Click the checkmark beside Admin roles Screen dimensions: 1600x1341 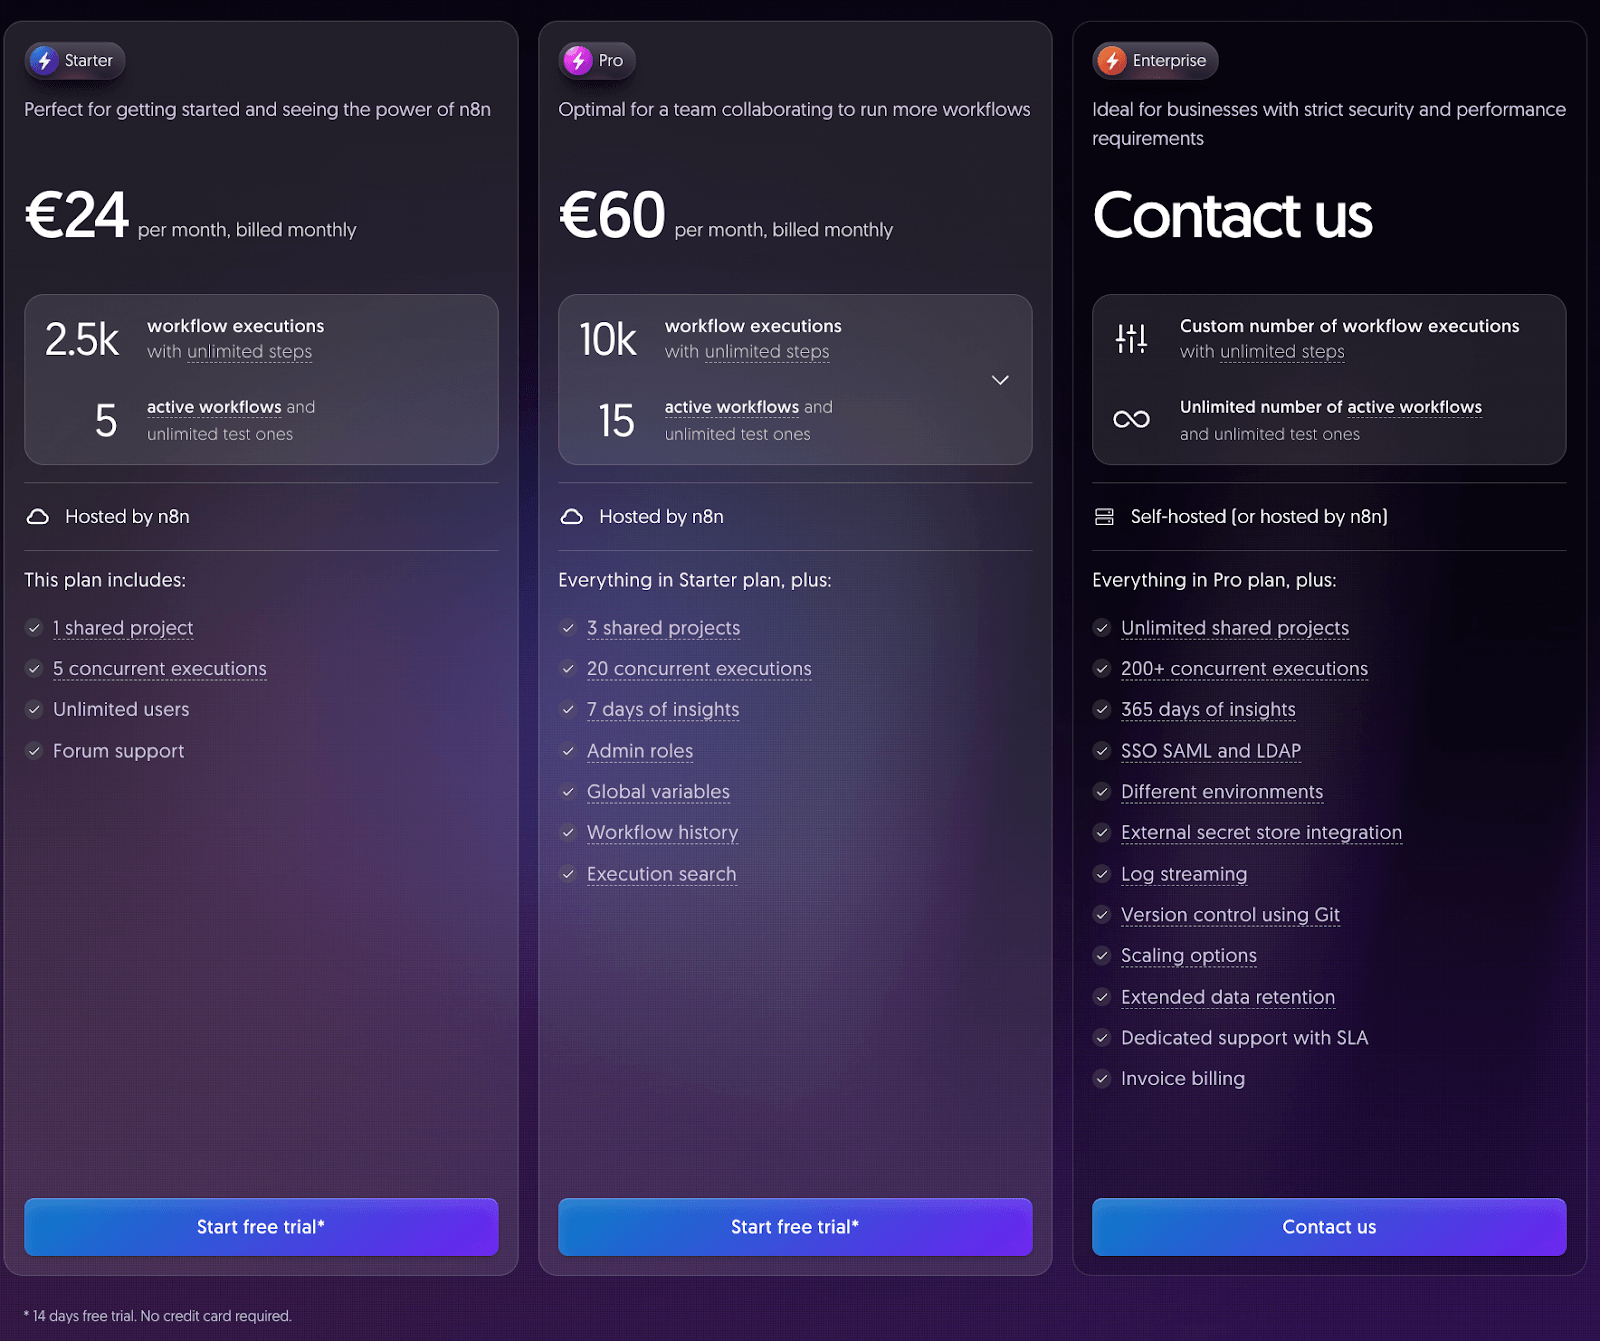568,751
